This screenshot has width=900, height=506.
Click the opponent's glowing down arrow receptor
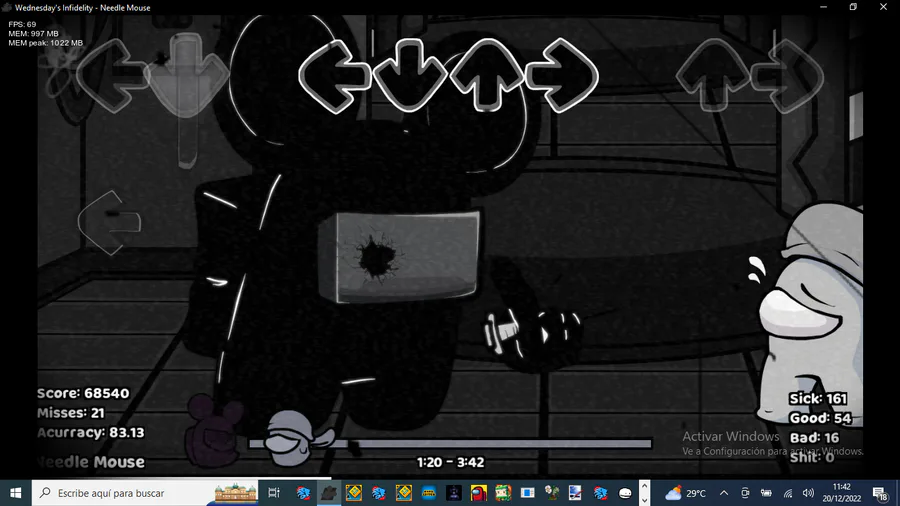pos(186,76)
